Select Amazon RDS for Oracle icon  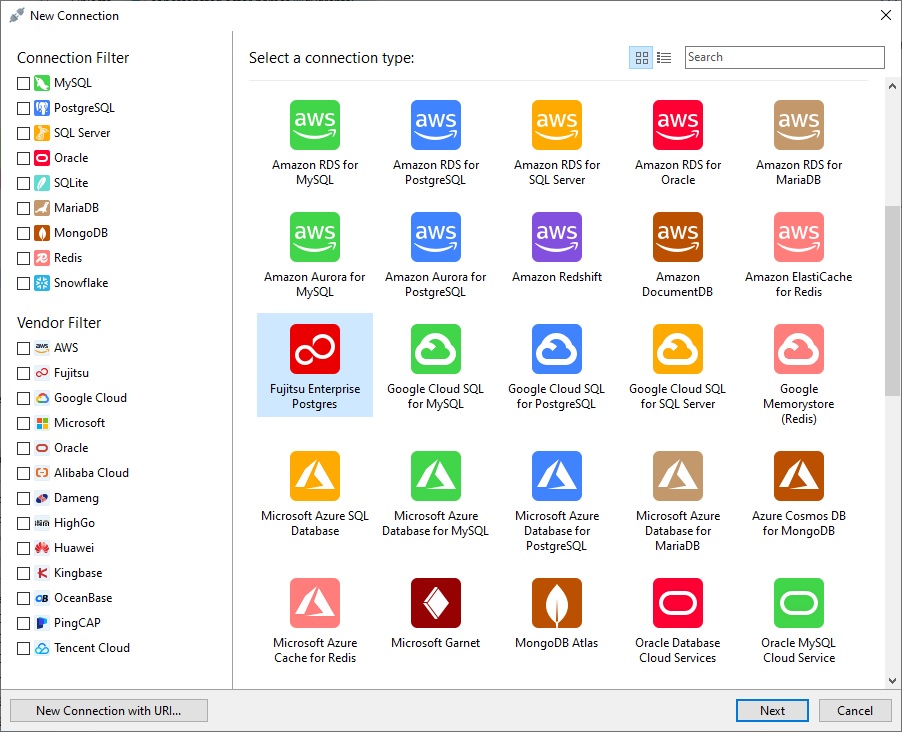click(x=678, y=125)
